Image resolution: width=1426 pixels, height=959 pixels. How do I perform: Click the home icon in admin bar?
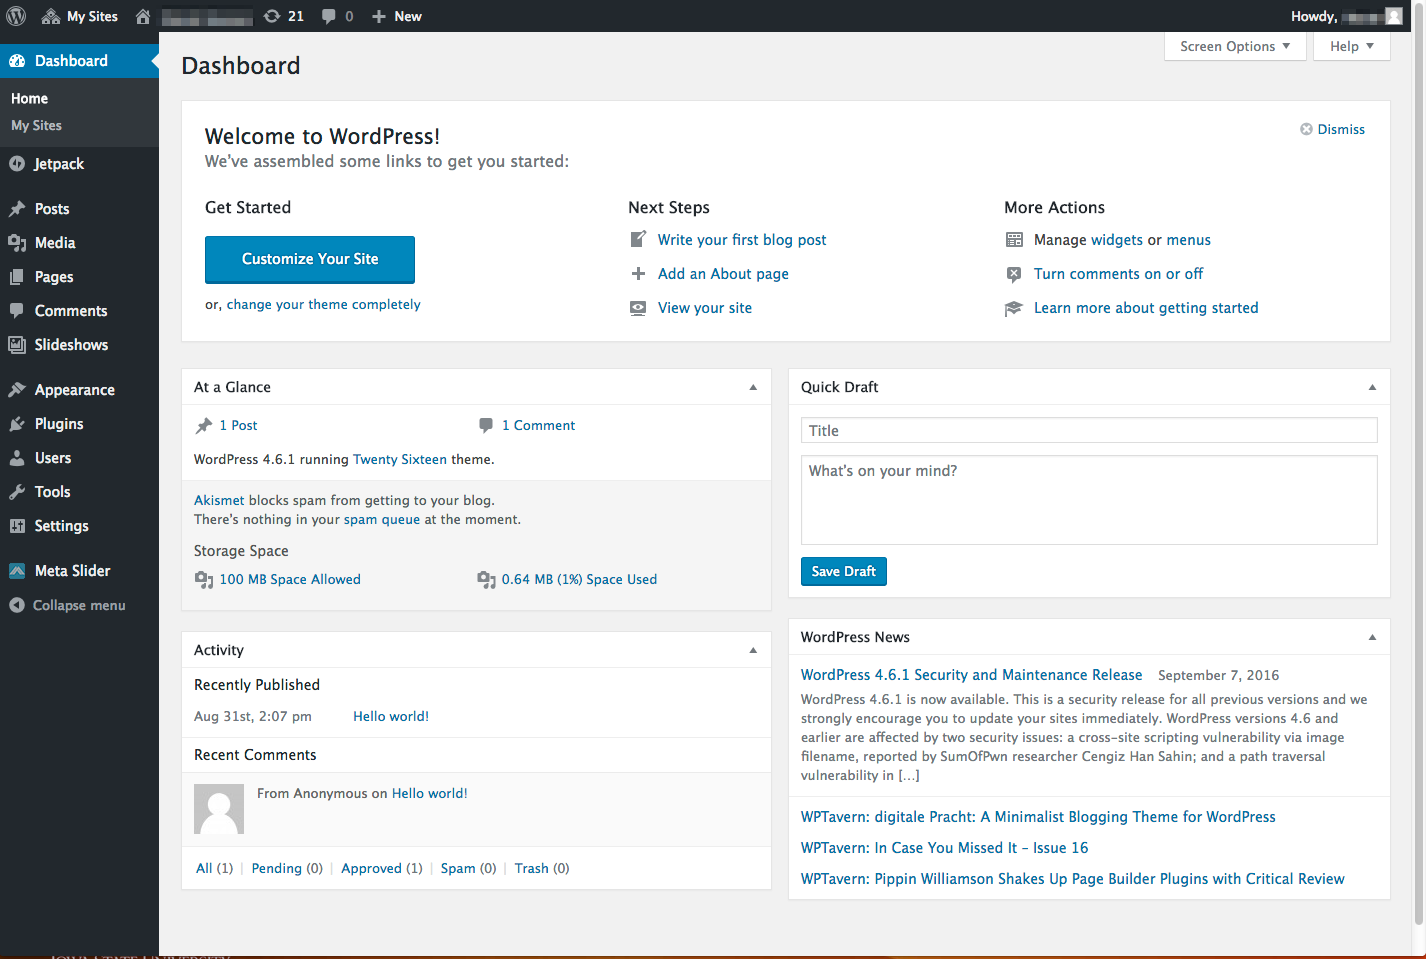(x=143, y=16)
